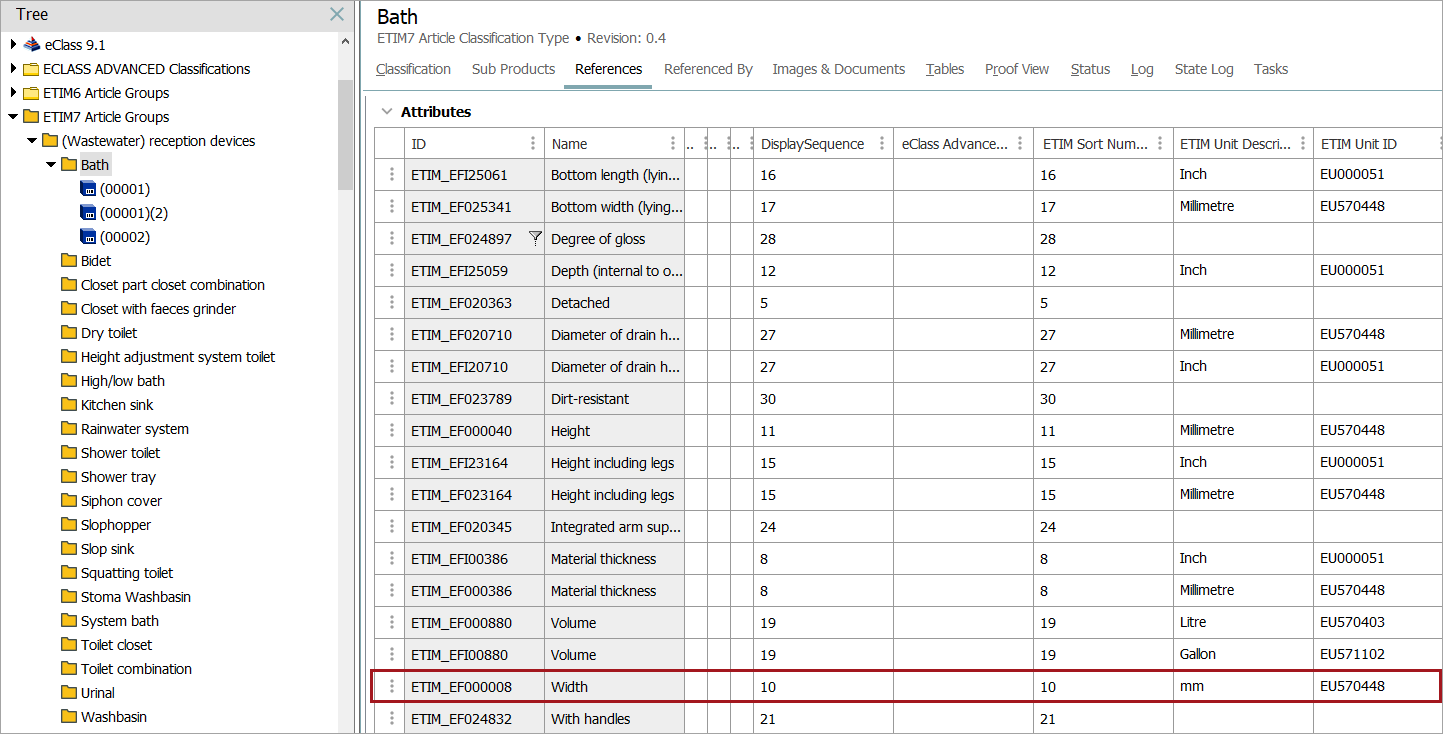Viewport: 1443px width, 734px height.
Task: Select the (00001)(2) product node icon
Action: (x=88, y=213)
